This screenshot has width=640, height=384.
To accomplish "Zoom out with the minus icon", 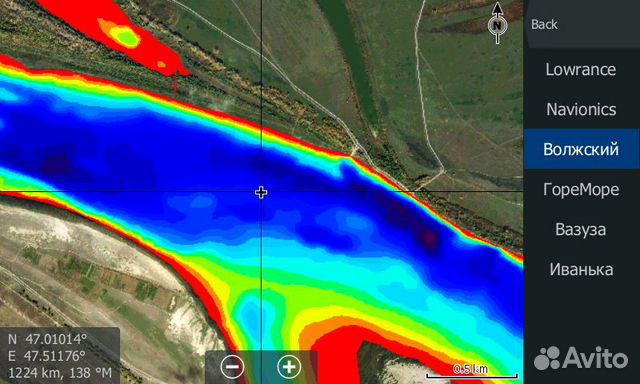I will pyautogui.click(x=233, y=366).
